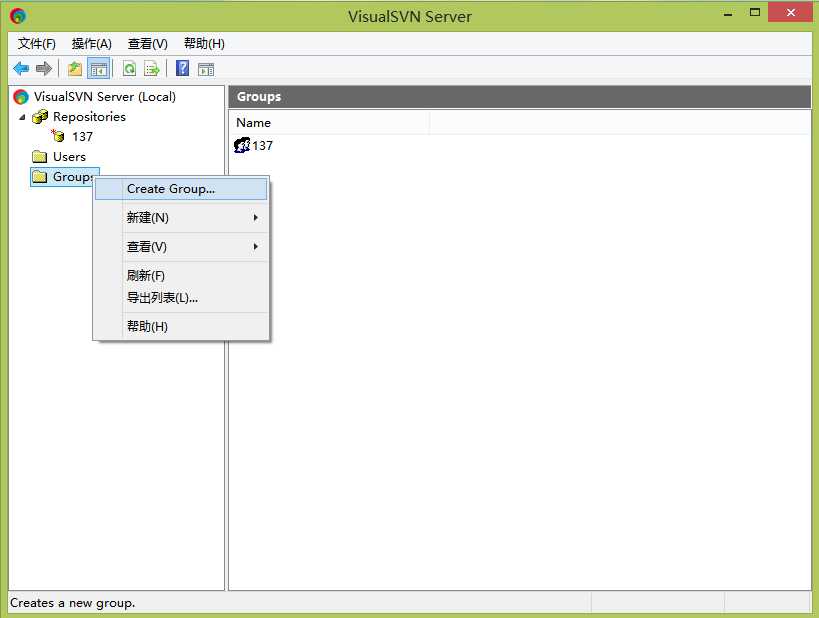Toggle the console tree pane icon

[x=99, y=68]
